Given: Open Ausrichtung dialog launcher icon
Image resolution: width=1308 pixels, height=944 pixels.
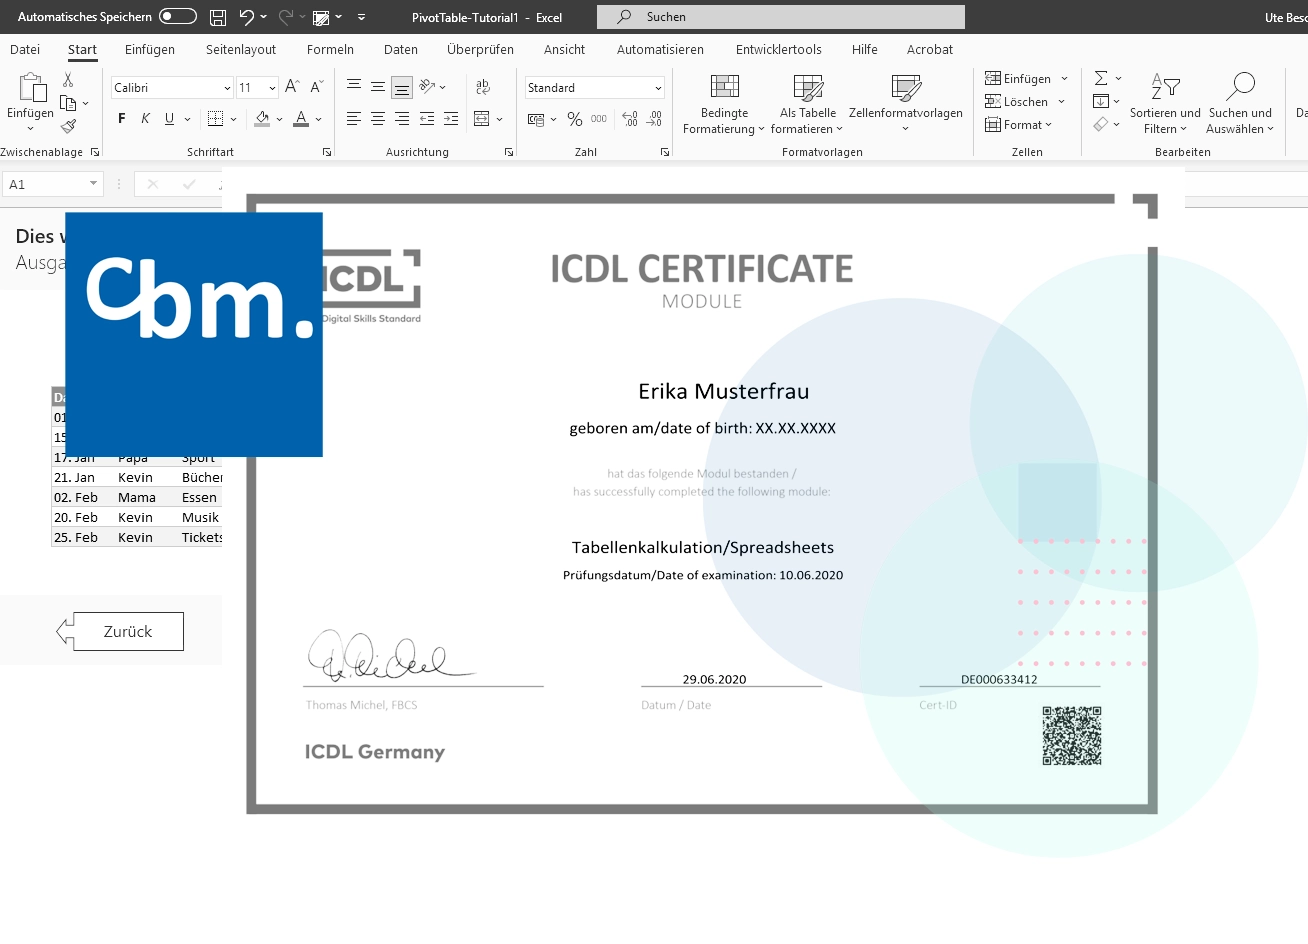Looking at the screenshot, I should [509, 152].
